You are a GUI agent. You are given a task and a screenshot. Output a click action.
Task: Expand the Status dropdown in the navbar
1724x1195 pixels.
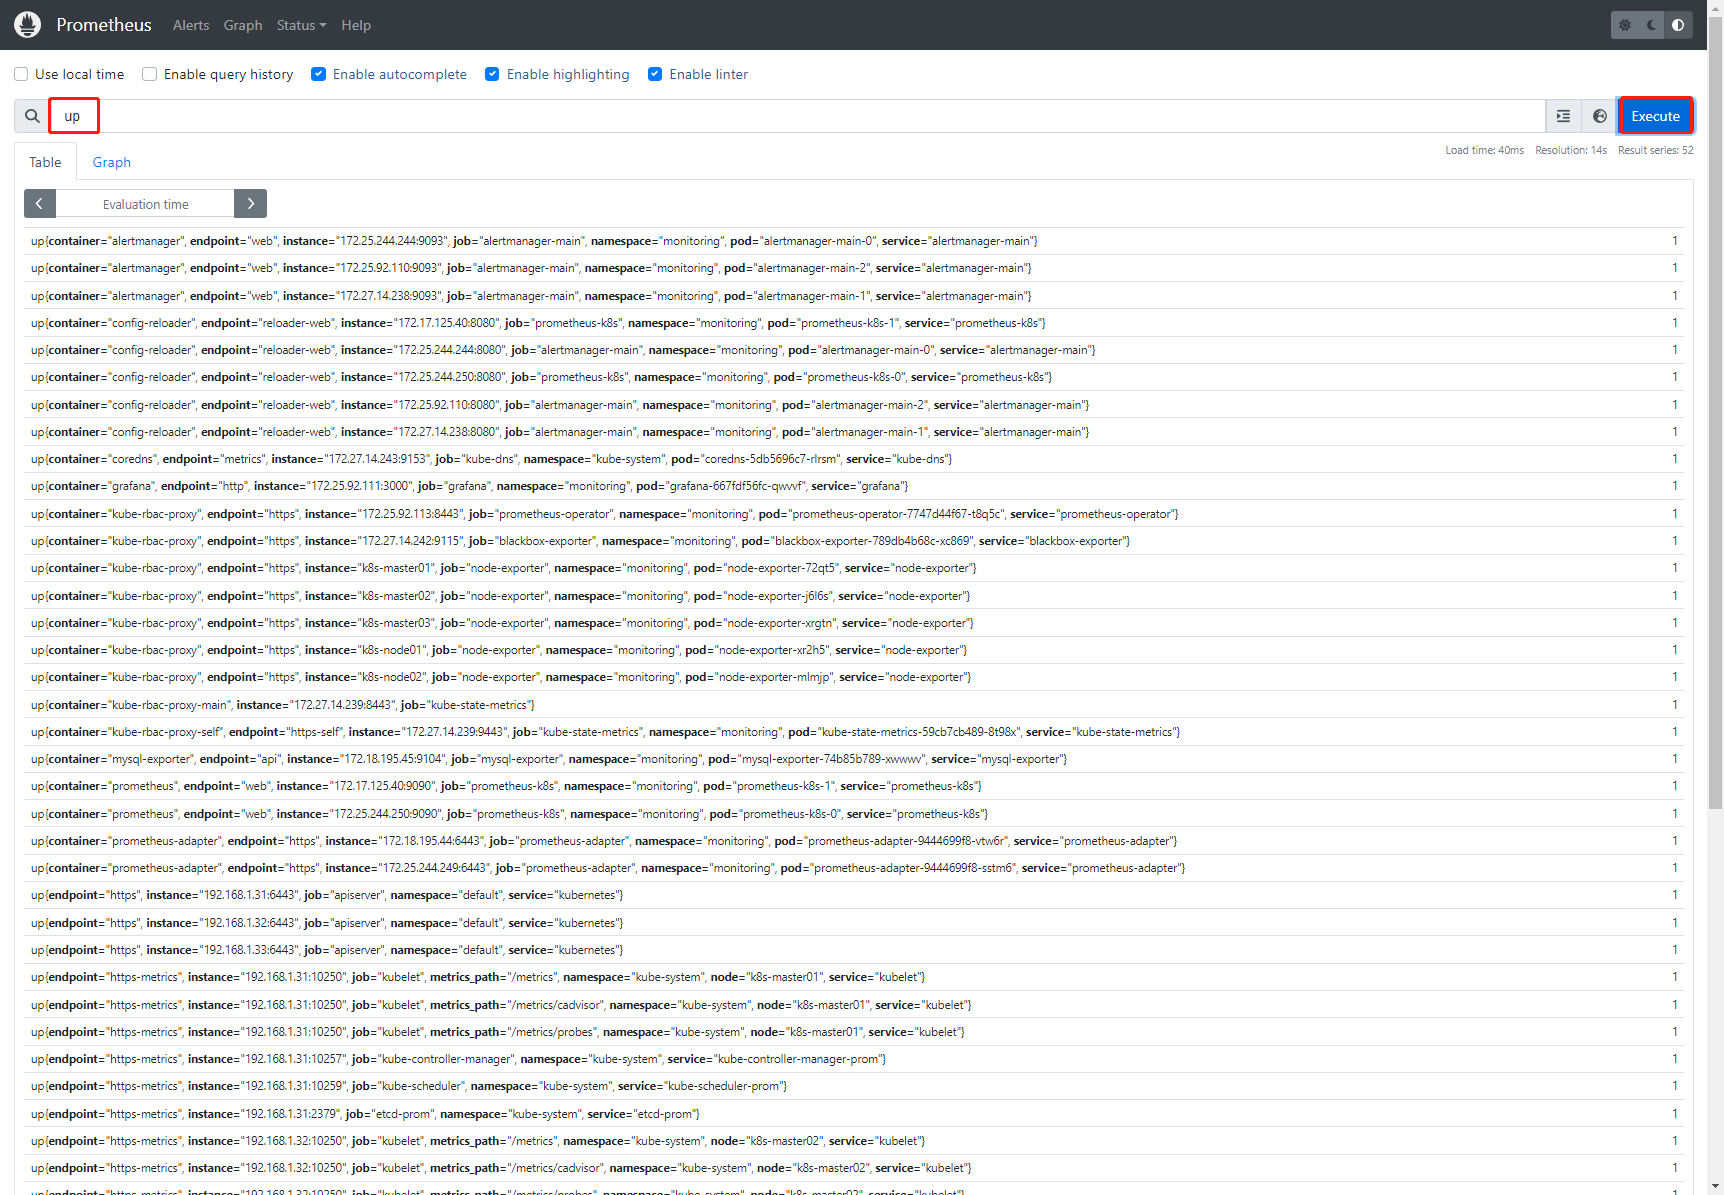pos(301,25)
